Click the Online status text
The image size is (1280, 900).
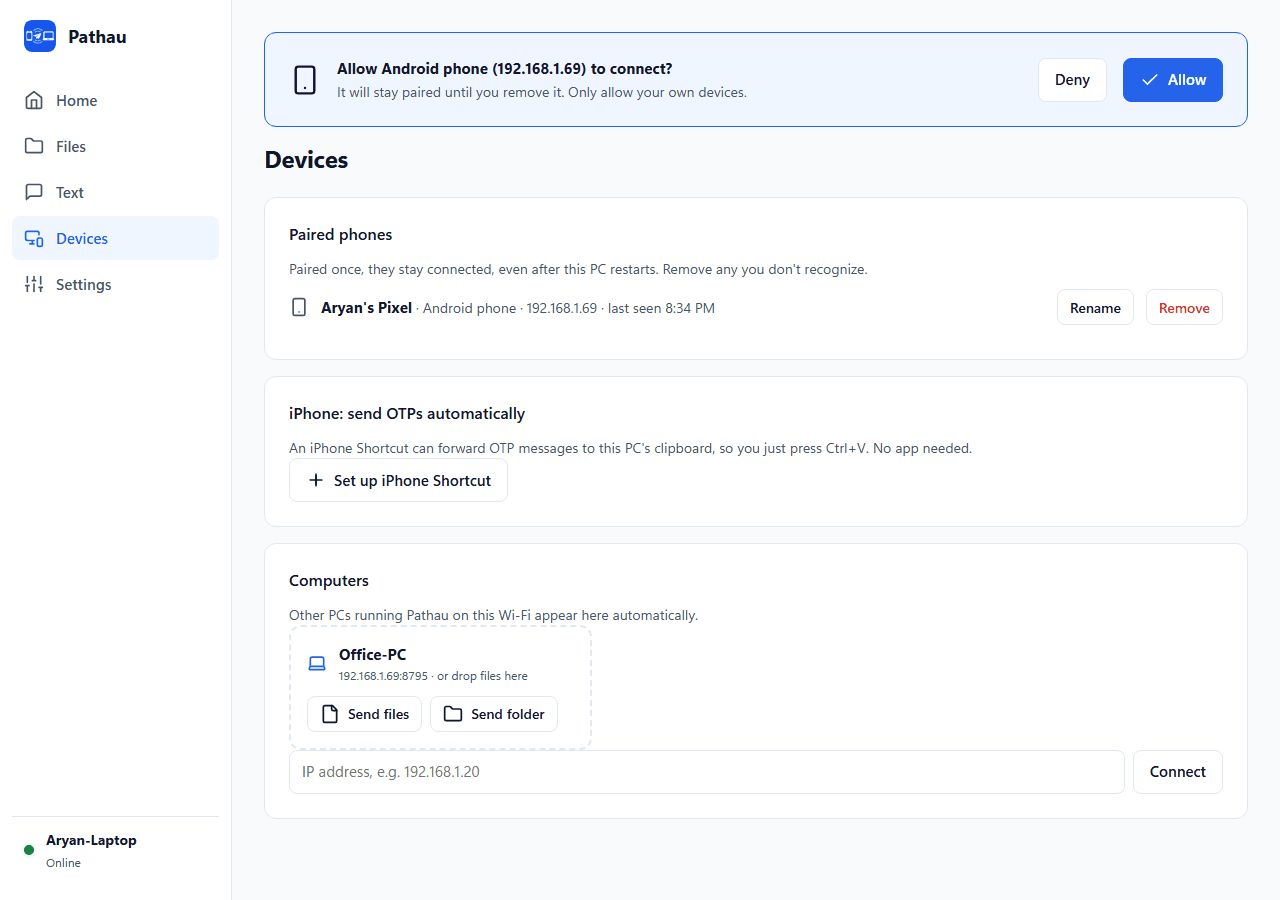coord(63,863)
